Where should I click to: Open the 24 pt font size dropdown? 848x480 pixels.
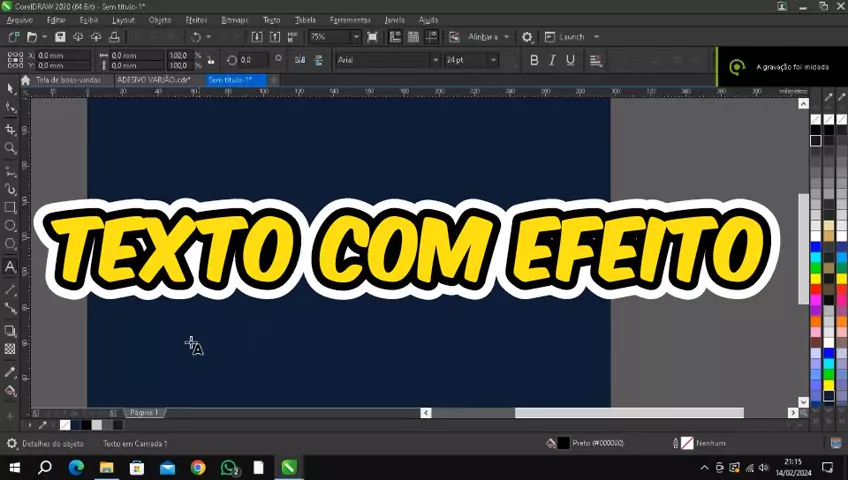coord(493,60)
